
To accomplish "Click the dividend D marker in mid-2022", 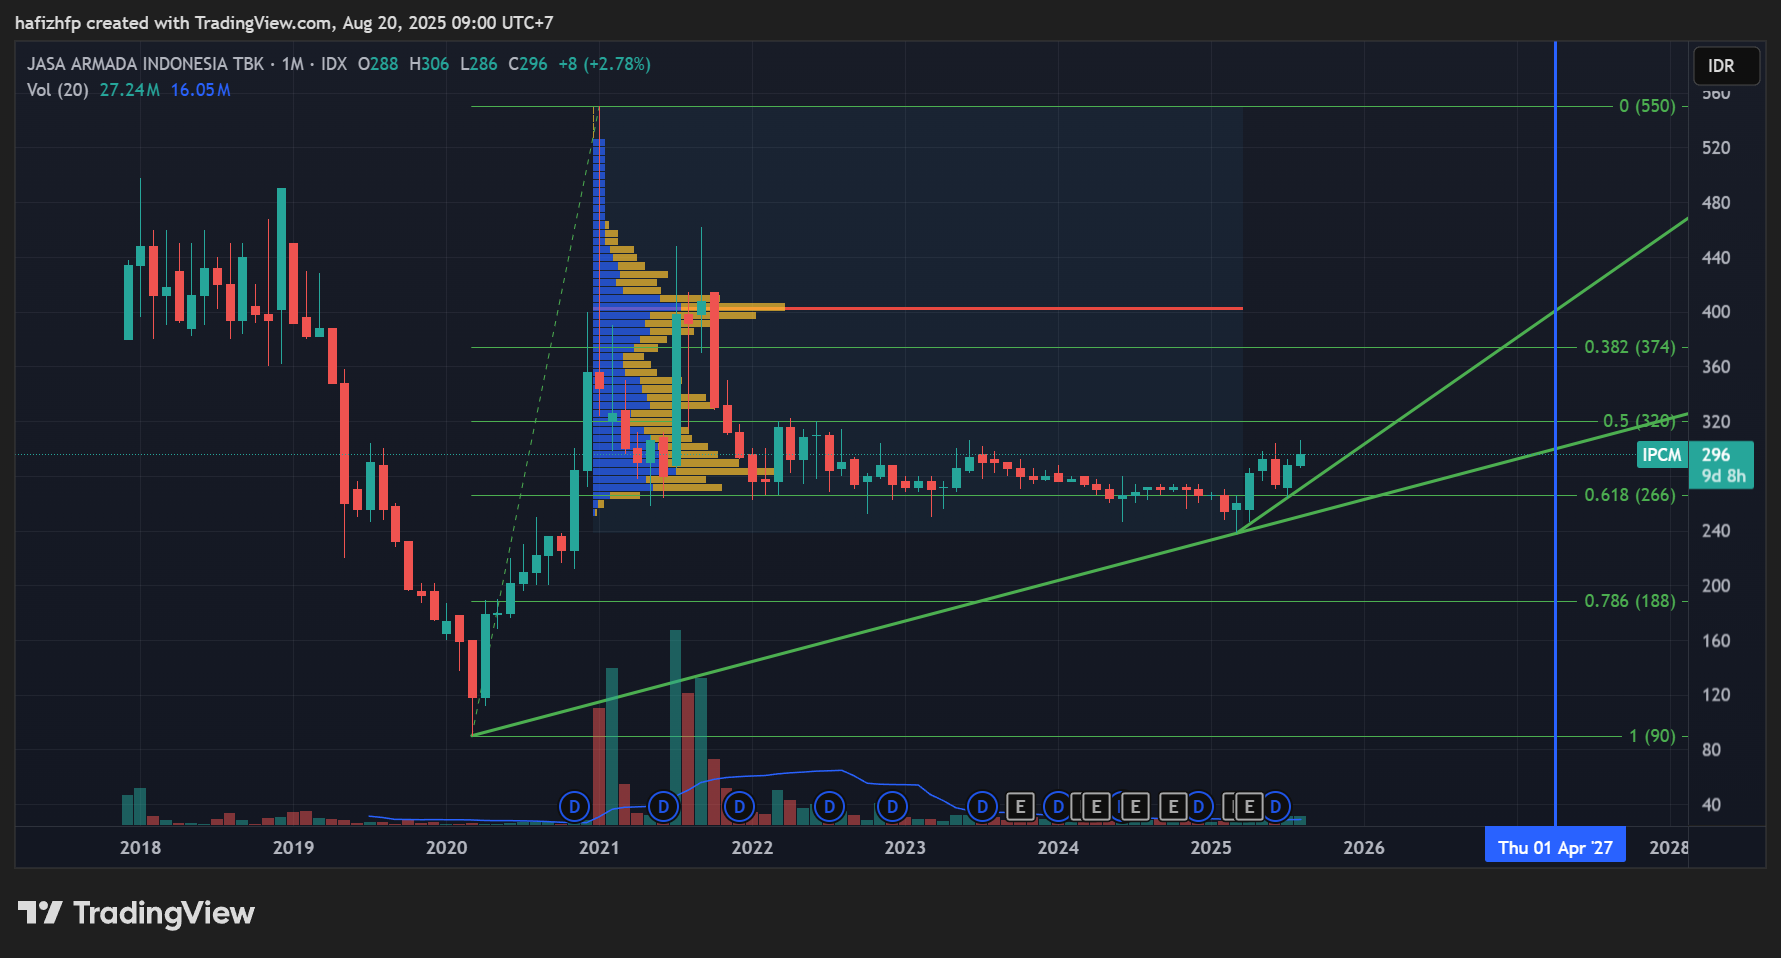I will point(829,806).
